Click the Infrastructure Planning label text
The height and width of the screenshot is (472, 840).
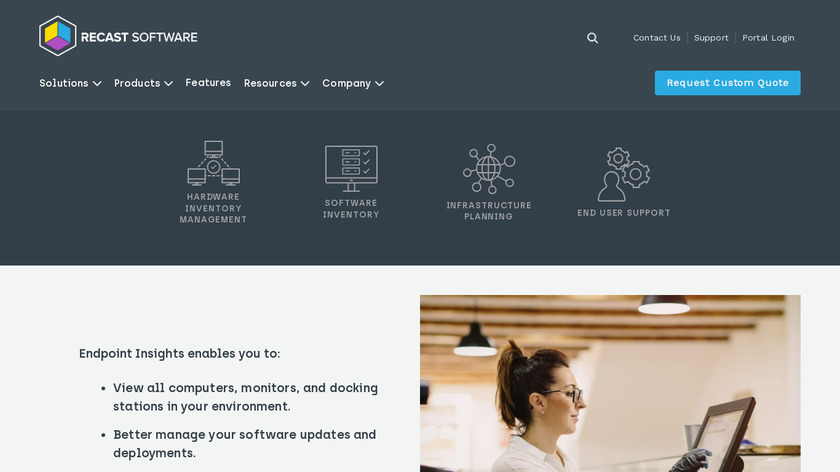pos(489,211)
